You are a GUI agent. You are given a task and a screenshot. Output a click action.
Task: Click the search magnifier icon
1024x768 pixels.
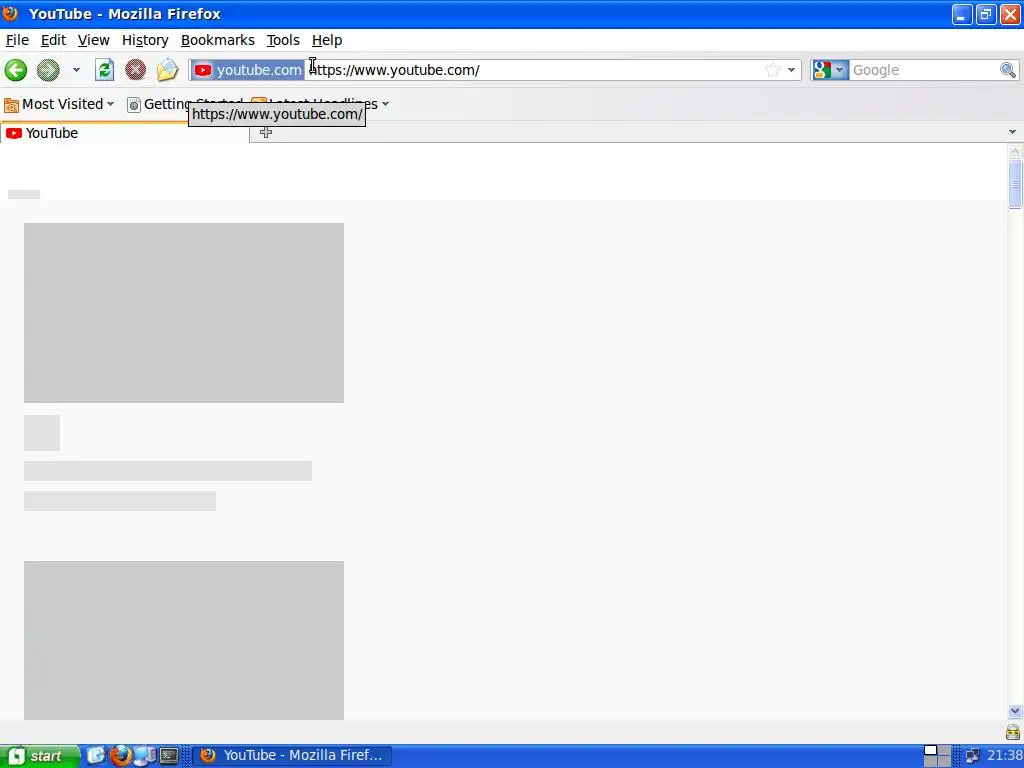(x=1008, y=70)
